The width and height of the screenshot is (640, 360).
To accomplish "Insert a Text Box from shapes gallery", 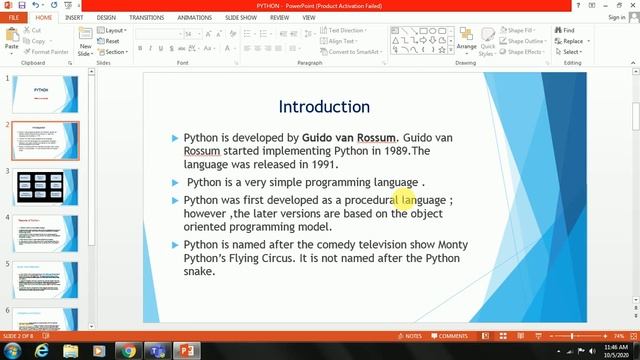I will click(x=395, y=31).
